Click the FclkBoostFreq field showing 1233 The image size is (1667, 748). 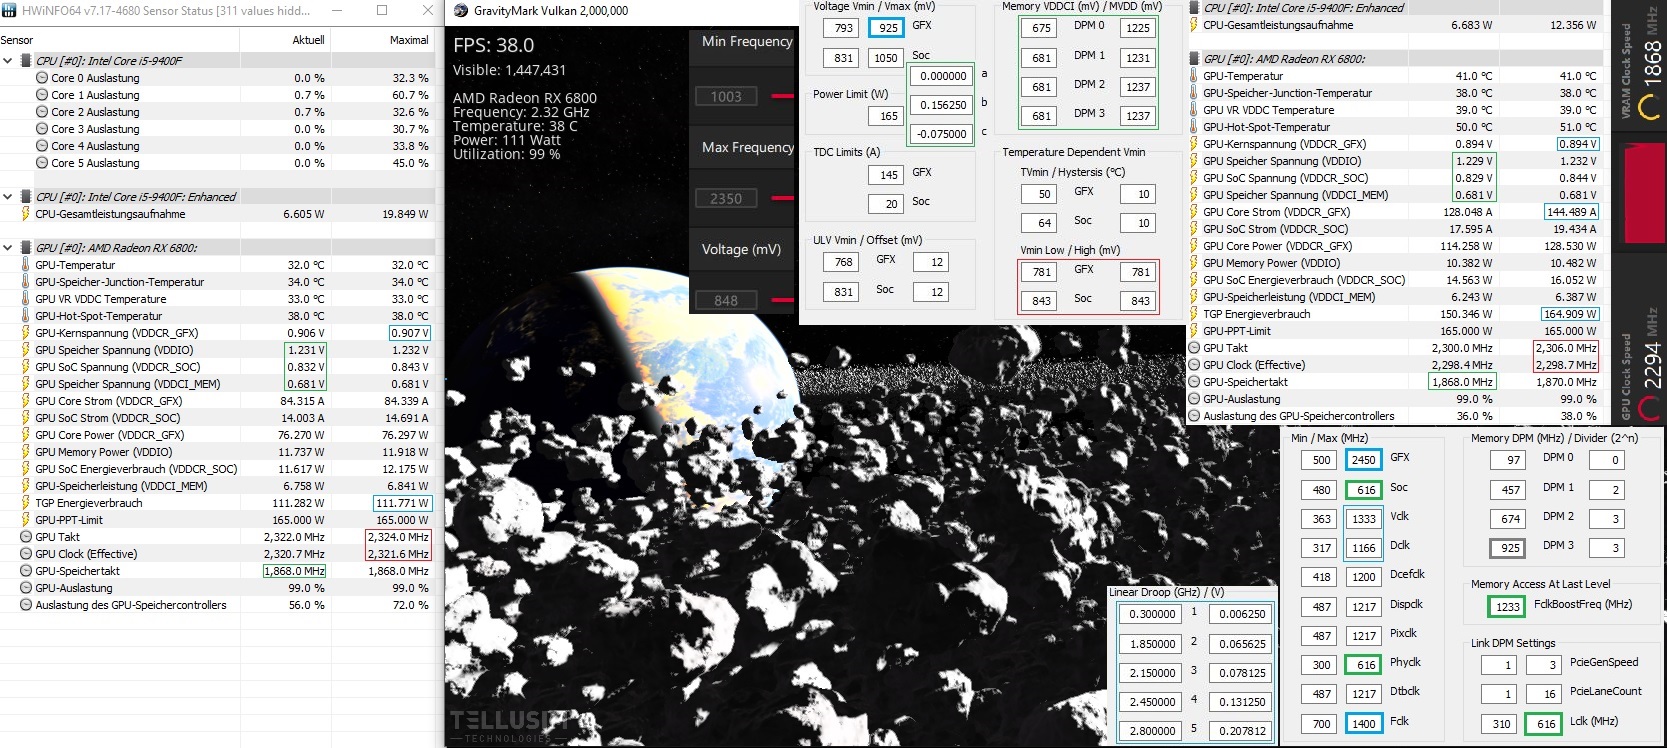coord(1507,607)
